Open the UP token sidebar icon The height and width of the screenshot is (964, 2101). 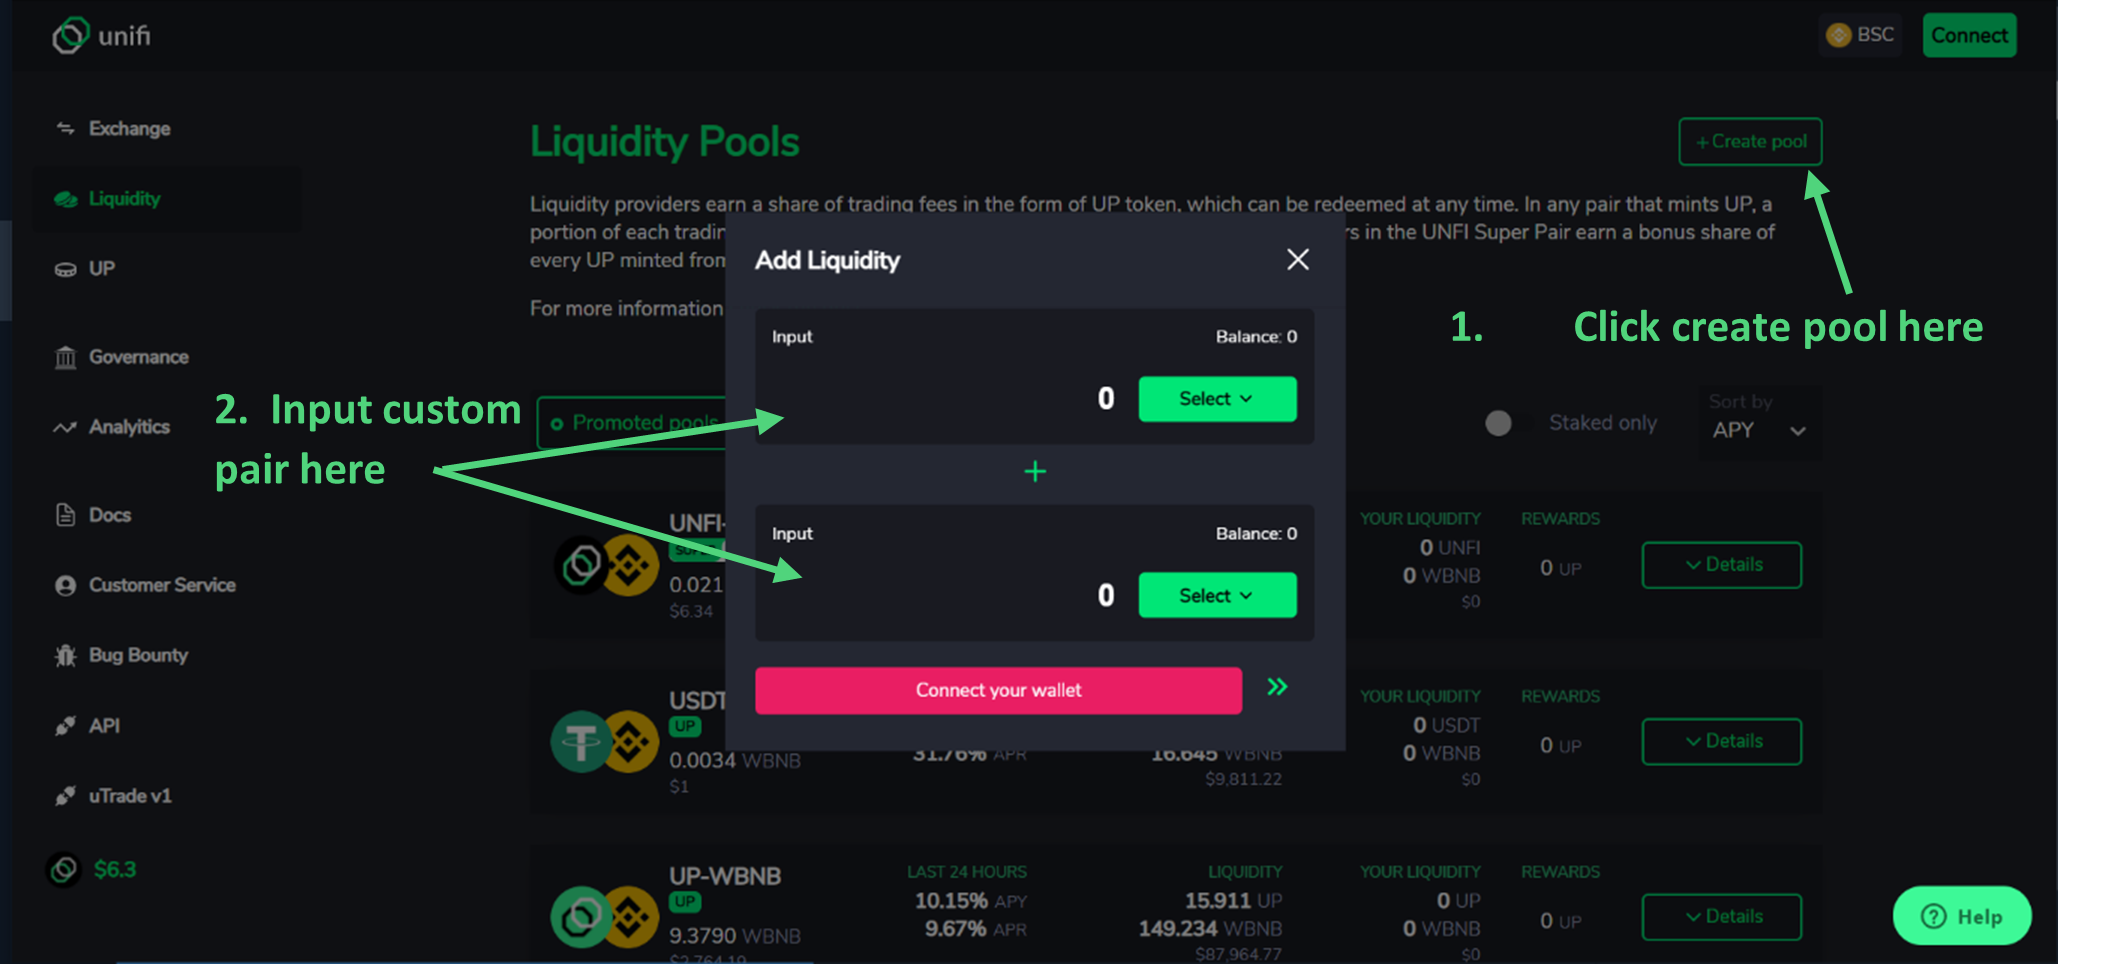[65, 269]
